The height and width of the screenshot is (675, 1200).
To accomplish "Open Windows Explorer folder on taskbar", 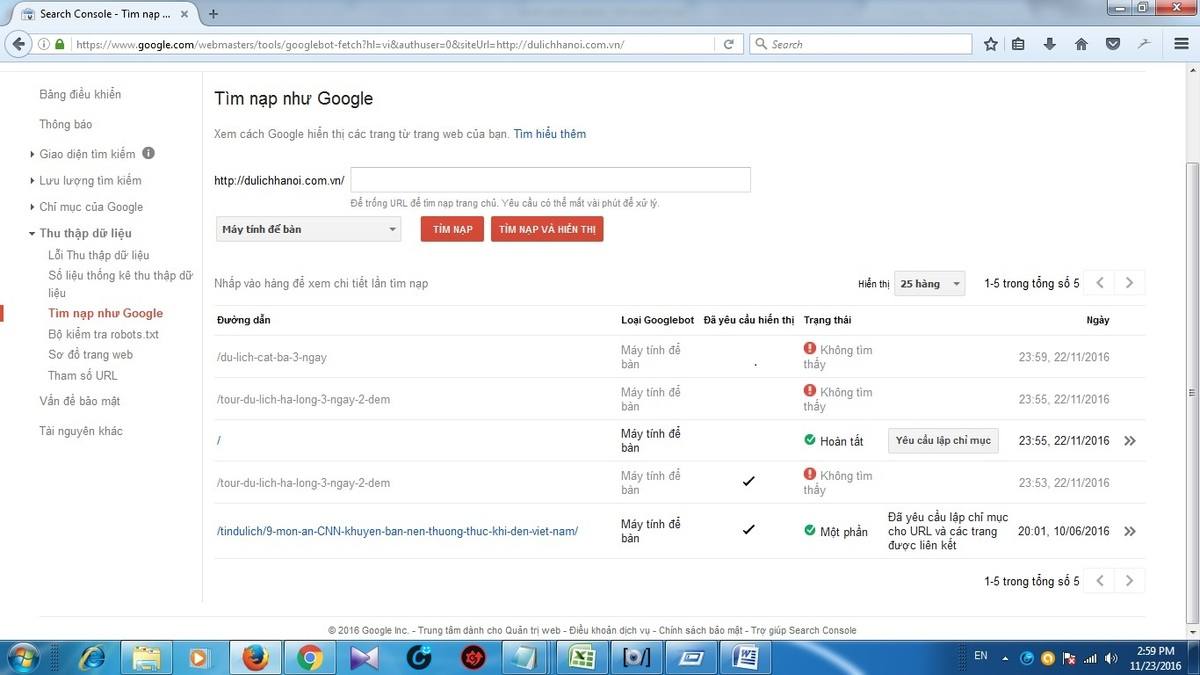I will click(x=146, y=657).
